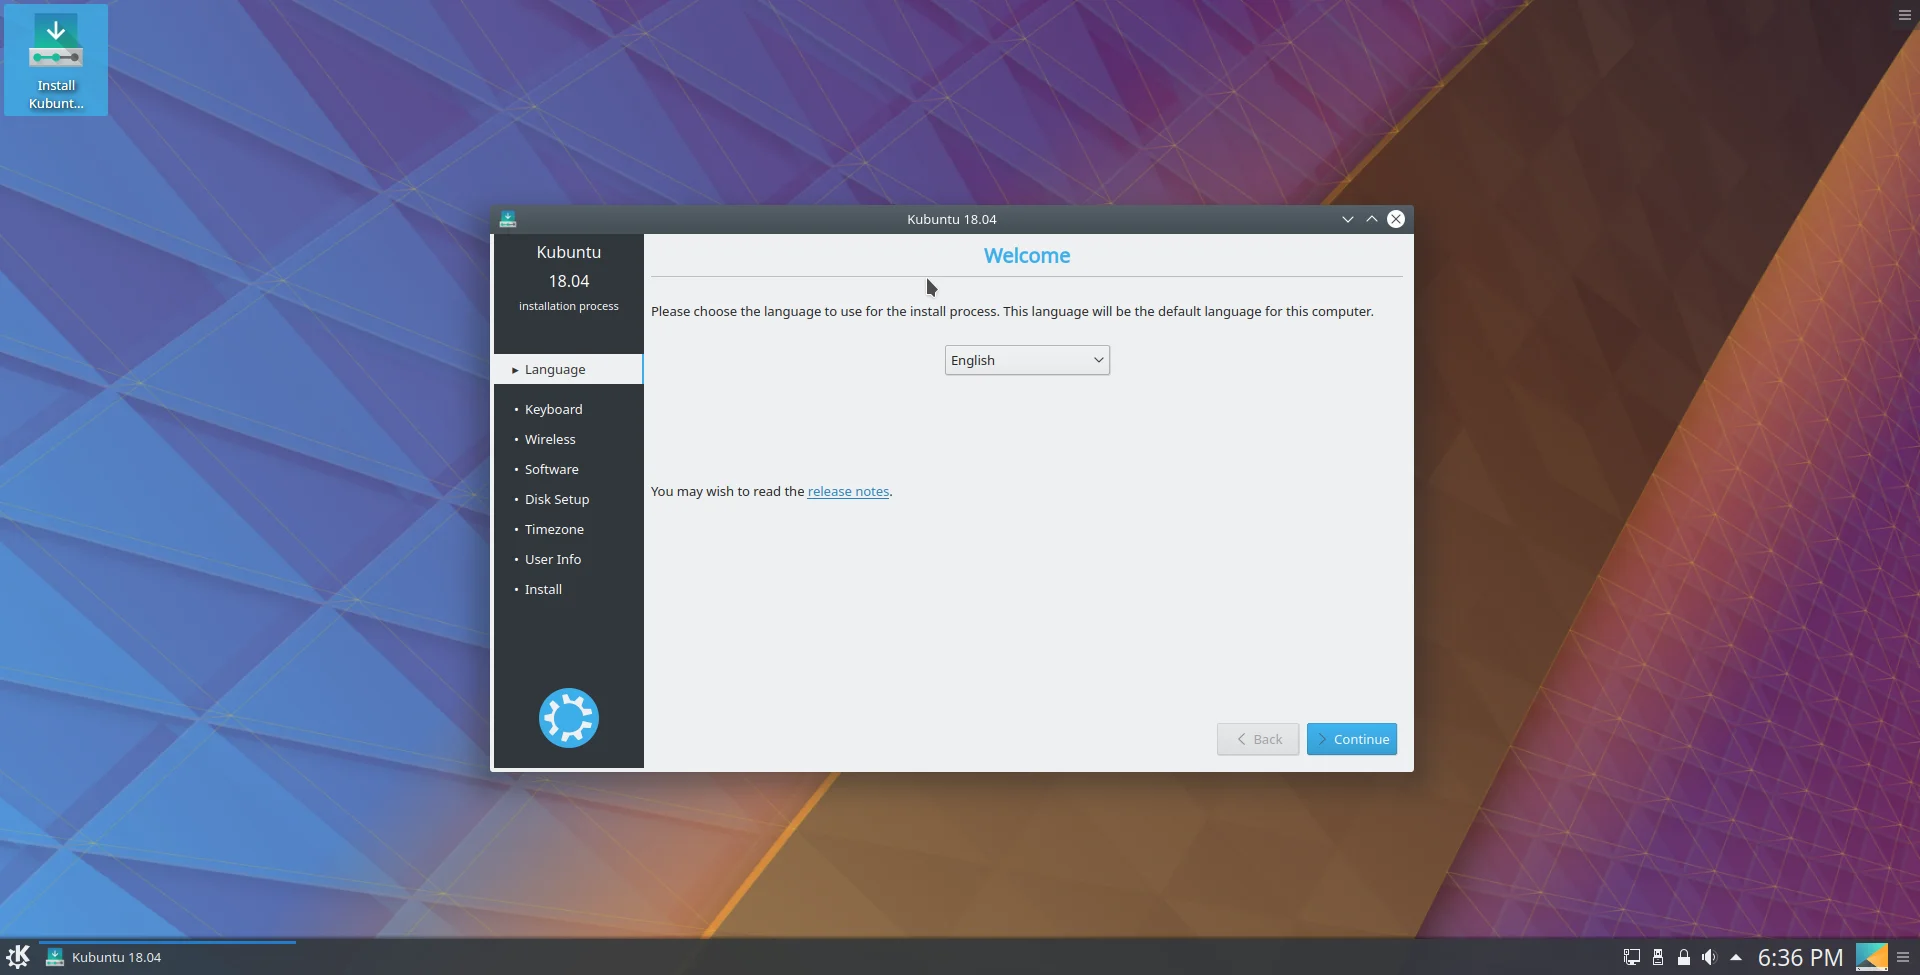The width and height of the screenshot is (1920, 975).
Task: Open the Install Kubuntu desktop shortcut
Action: (56, 60)
